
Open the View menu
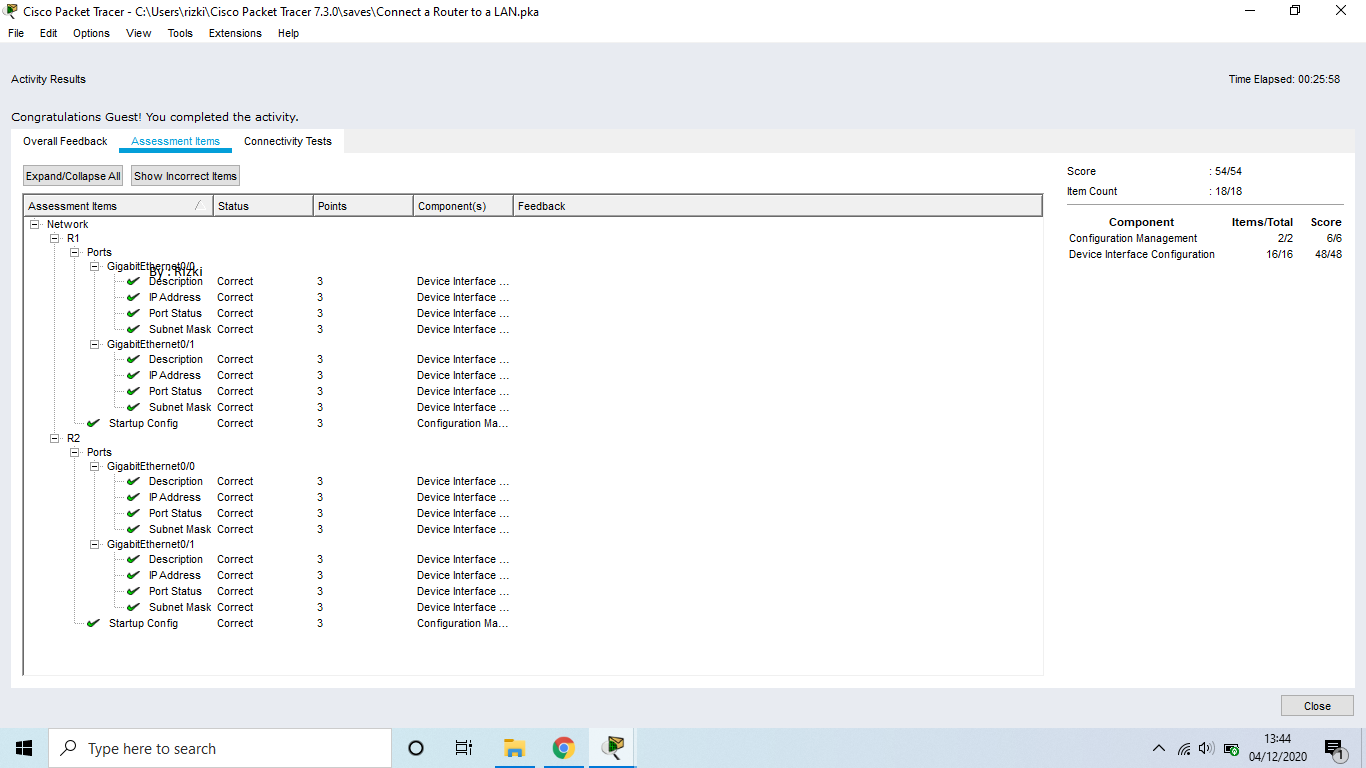pos(139,33)
